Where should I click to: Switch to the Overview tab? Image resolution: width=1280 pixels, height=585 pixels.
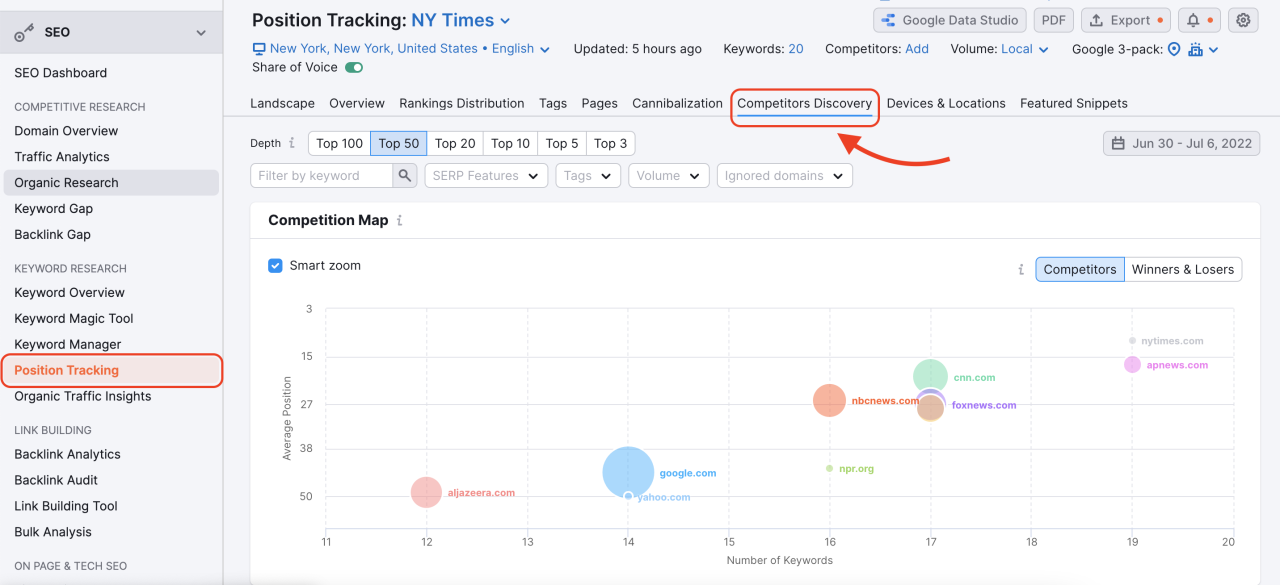coord(357,103)
